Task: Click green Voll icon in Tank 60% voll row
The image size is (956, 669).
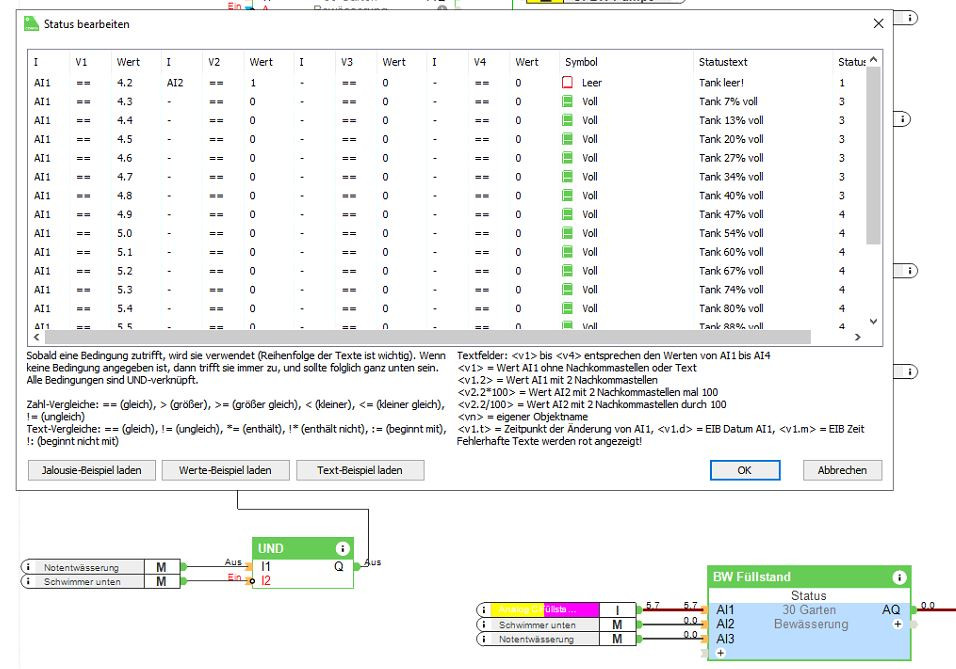Action: (x=567, y=252)
